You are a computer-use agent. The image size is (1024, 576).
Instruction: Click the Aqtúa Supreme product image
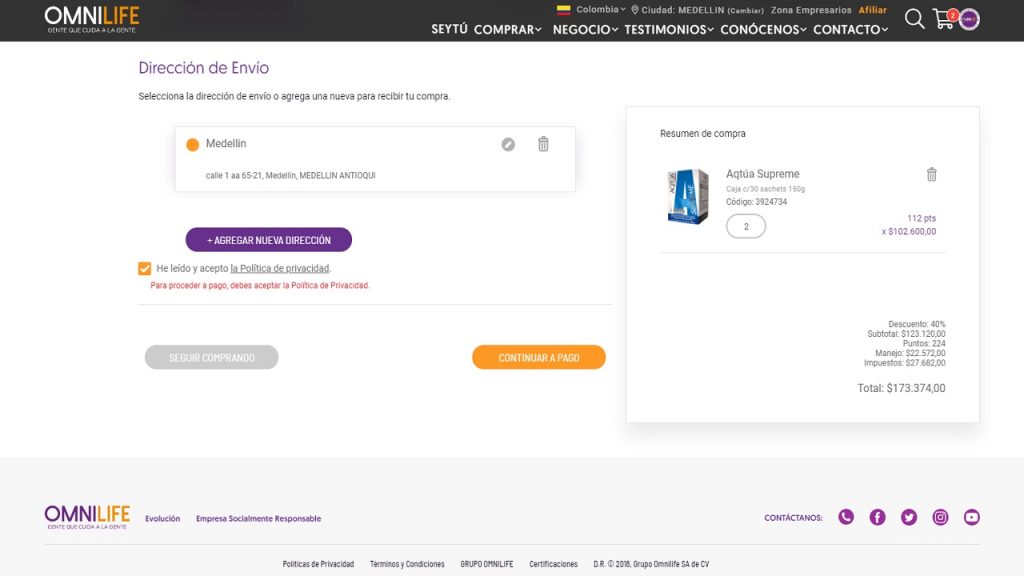click(688, 197)
